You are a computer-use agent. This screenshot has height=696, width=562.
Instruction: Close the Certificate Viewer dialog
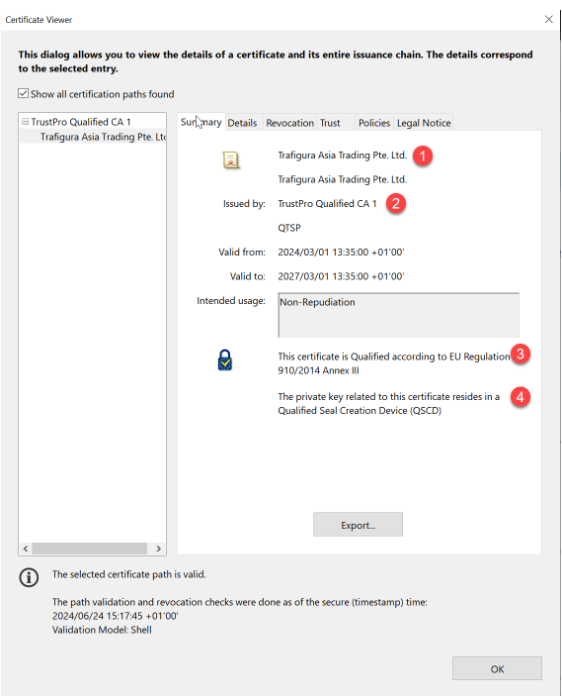click(x=549, y=19)
